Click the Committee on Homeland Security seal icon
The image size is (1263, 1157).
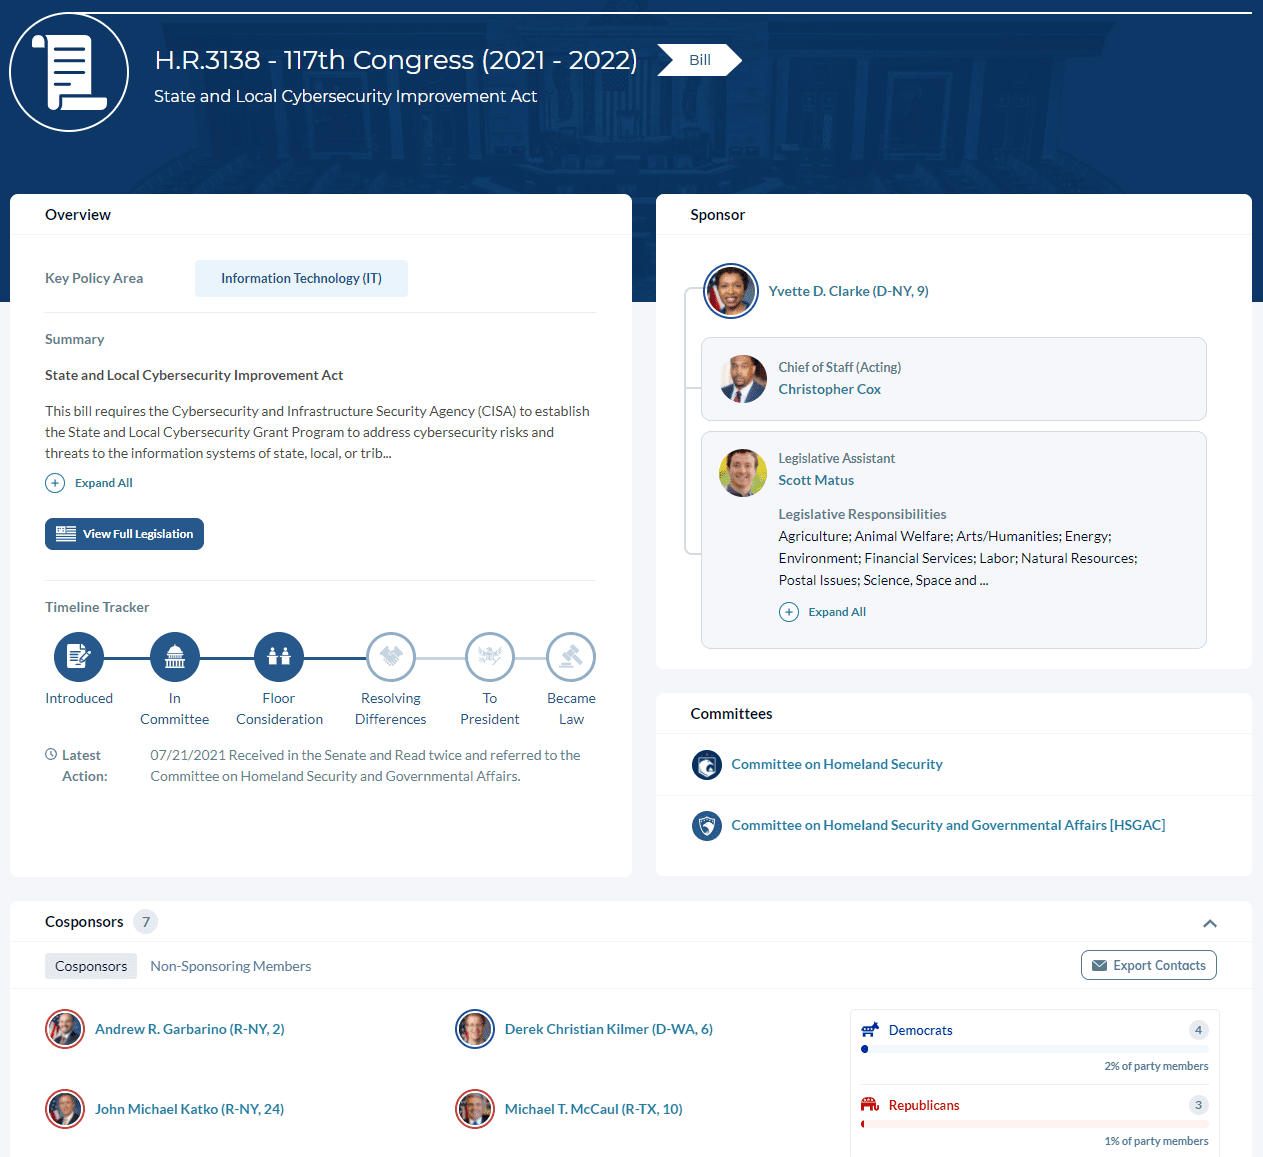pyautogui.click(x=707, y=765)
